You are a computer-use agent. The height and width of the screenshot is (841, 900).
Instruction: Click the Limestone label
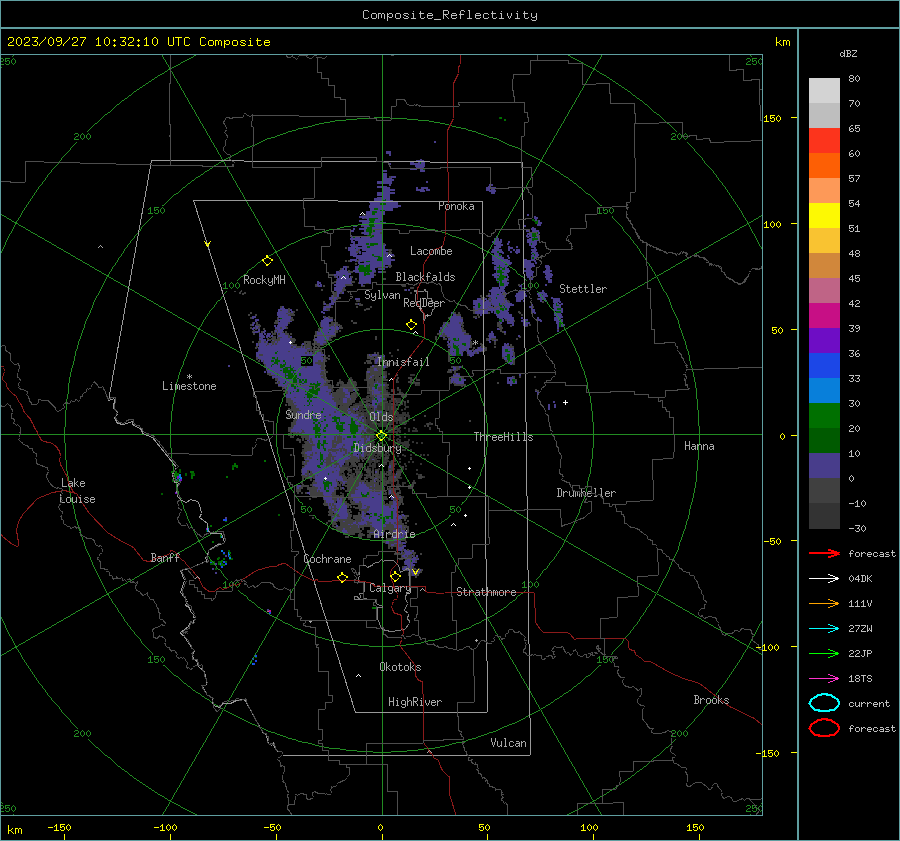pyautogui.click(x=189, y=386)
